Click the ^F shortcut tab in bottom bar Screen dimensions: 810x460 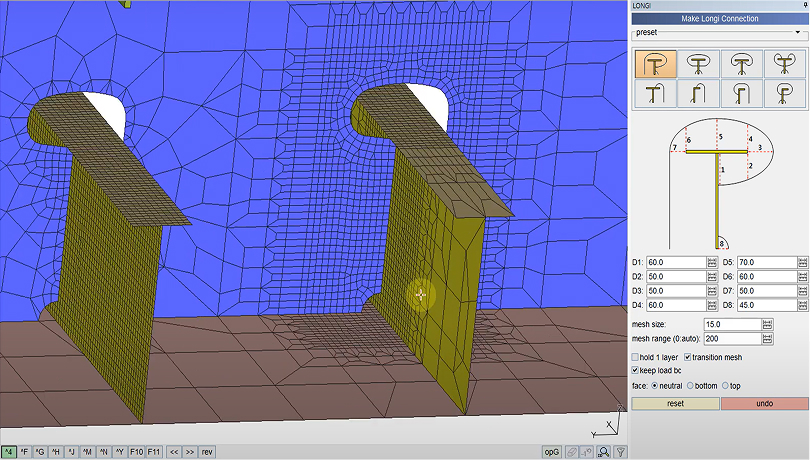25,452
